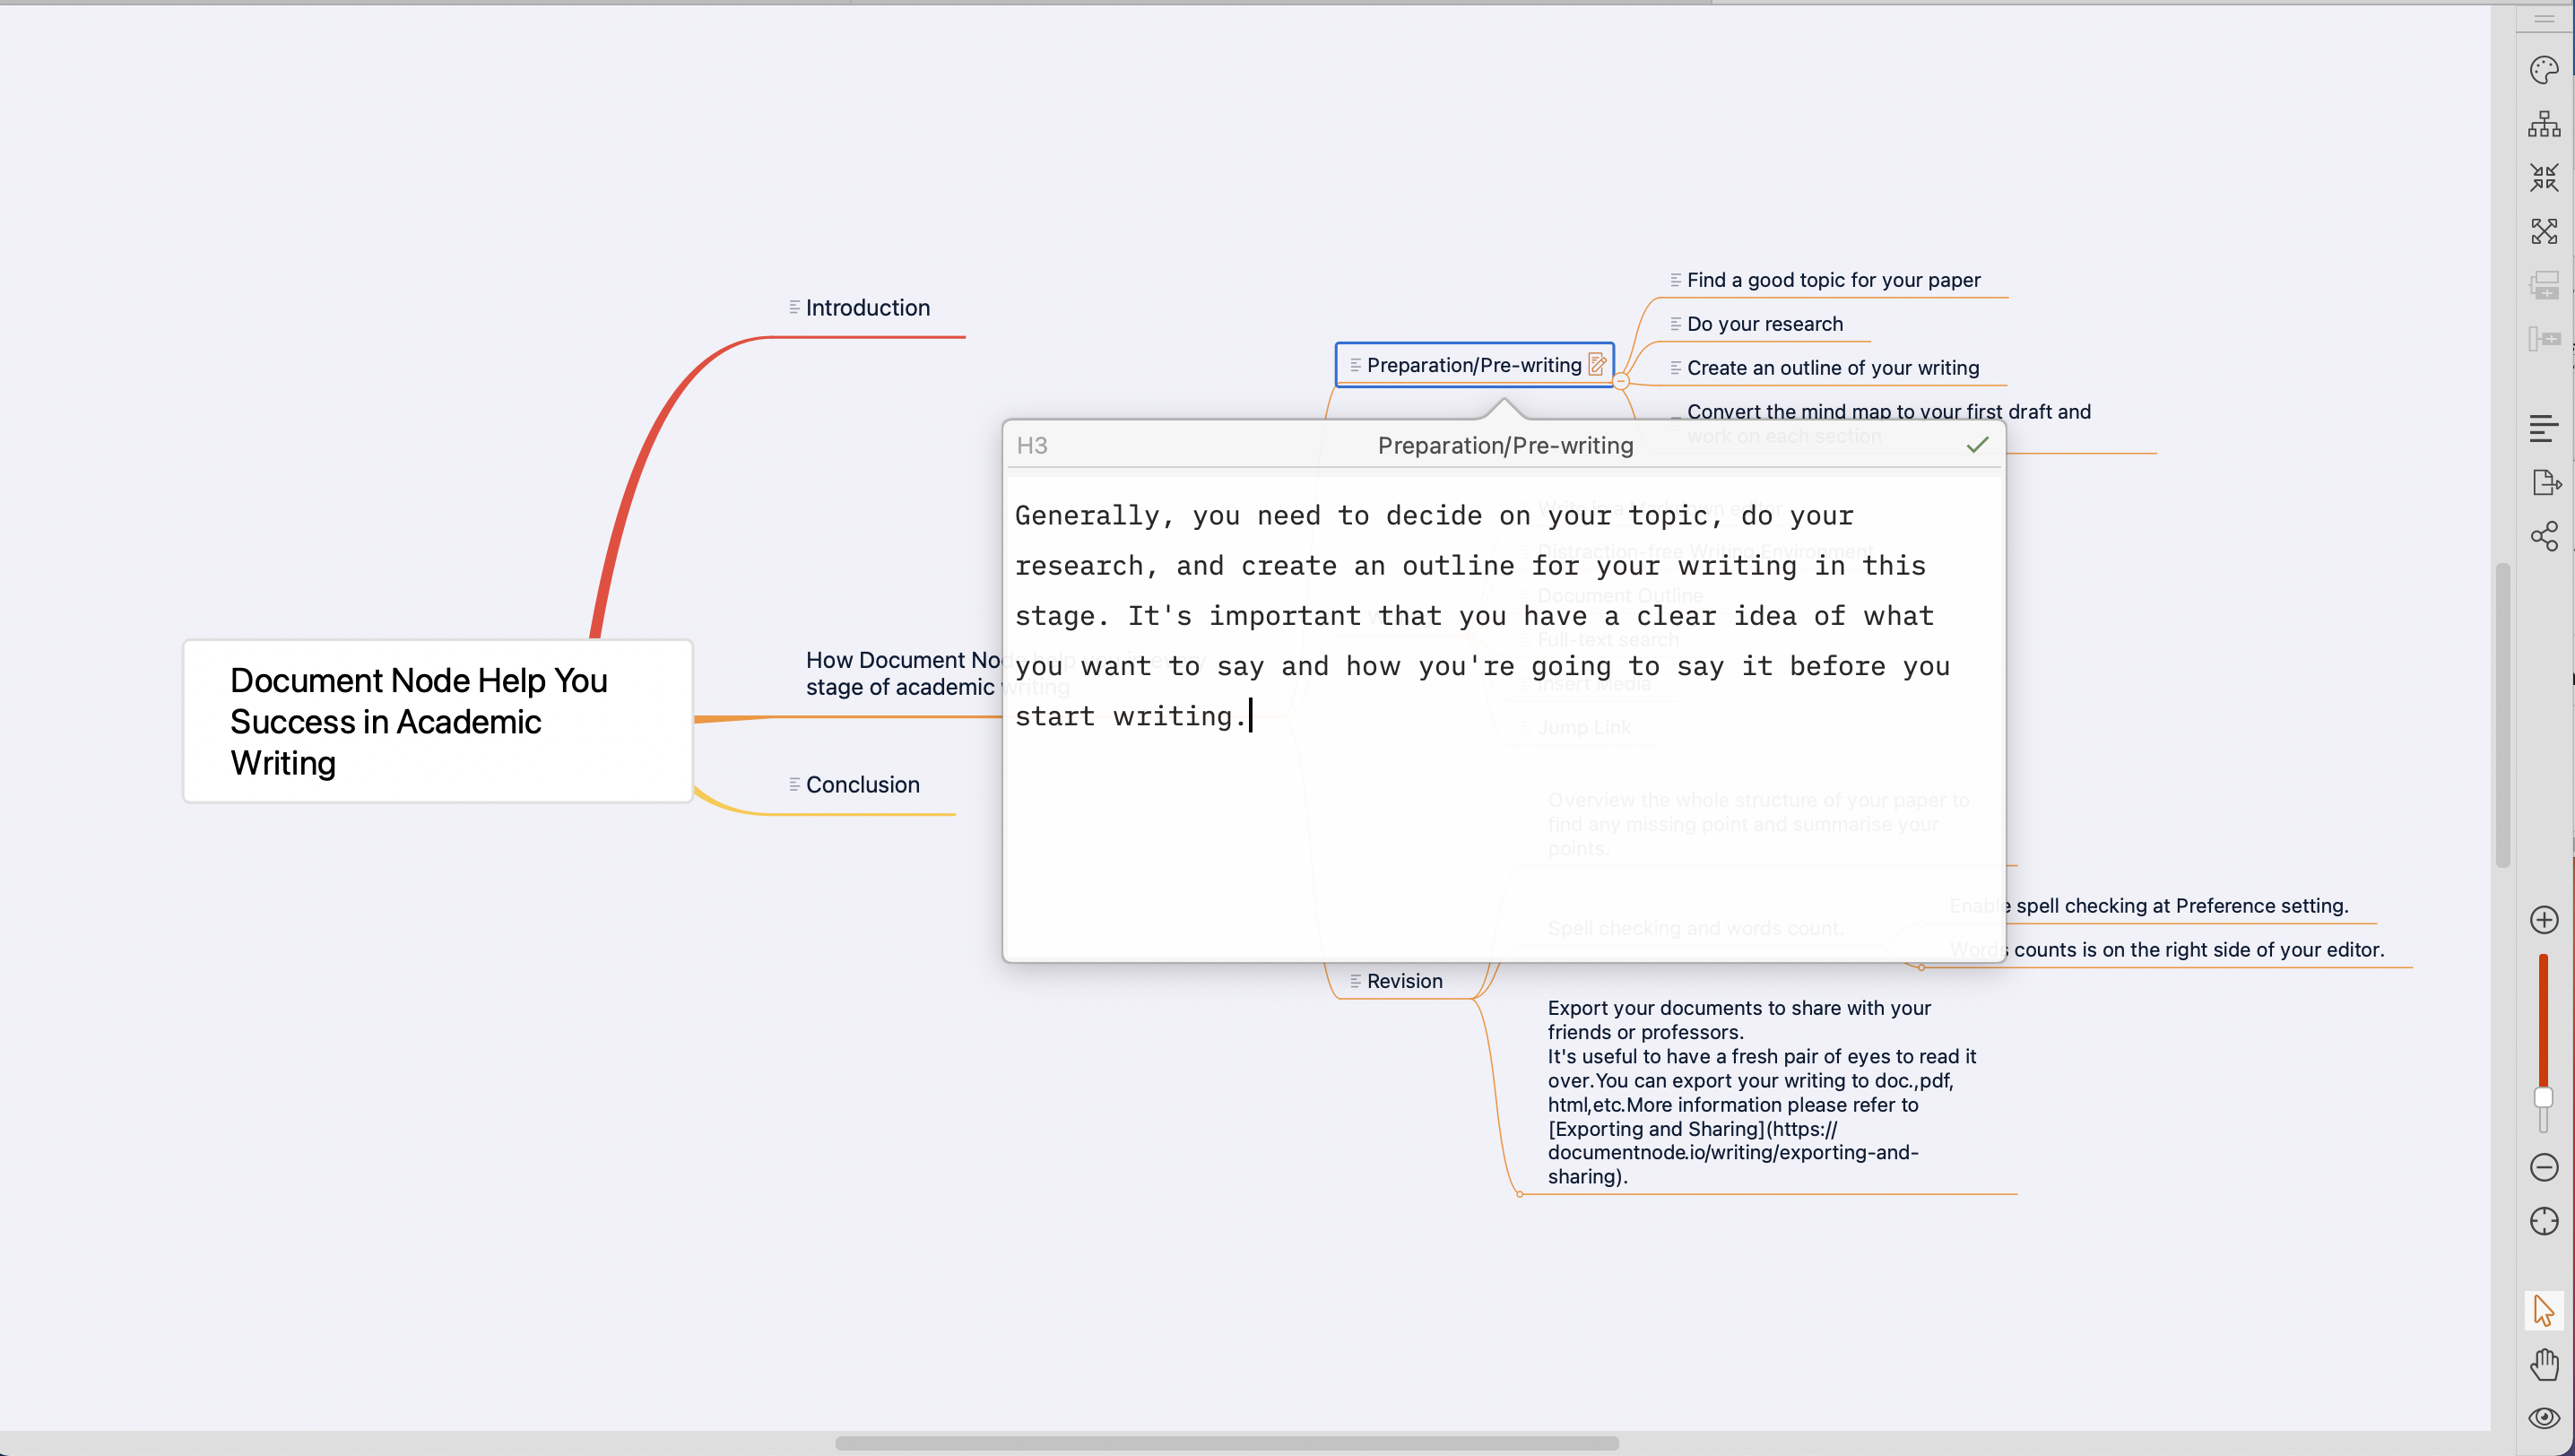Enter fullscreen canvas view

2545,230
